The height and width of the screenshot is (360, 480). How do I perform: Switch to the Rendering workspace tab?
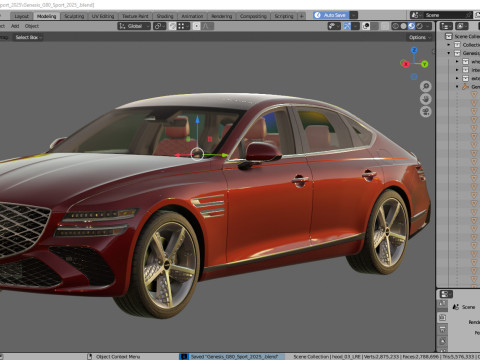point(221,16)
